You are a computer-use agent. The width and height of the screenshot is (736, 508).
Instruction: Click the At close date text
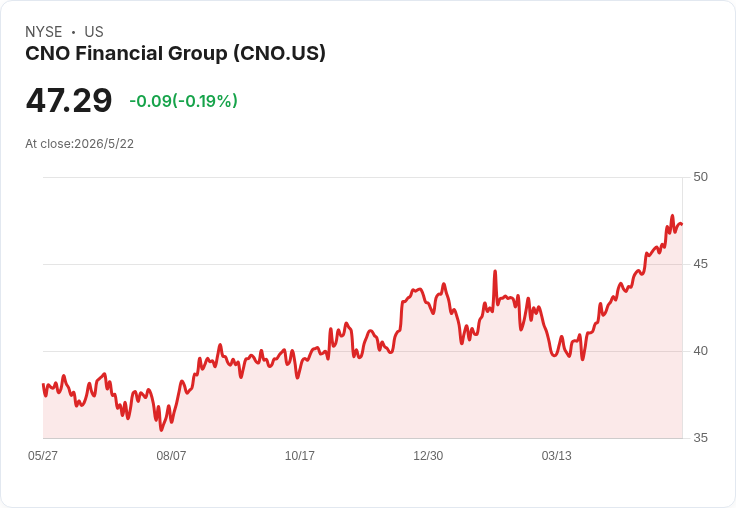point(79,144)
